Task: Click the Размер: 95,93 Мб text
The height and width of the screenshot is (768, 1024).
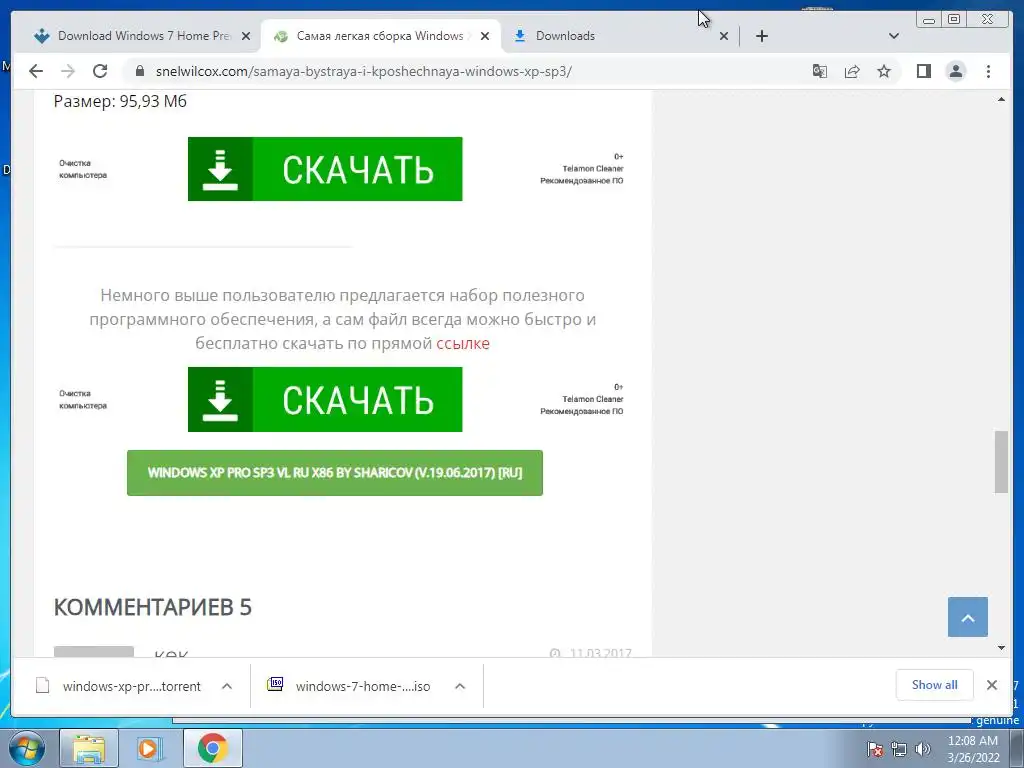Action: tap(120, 101)
